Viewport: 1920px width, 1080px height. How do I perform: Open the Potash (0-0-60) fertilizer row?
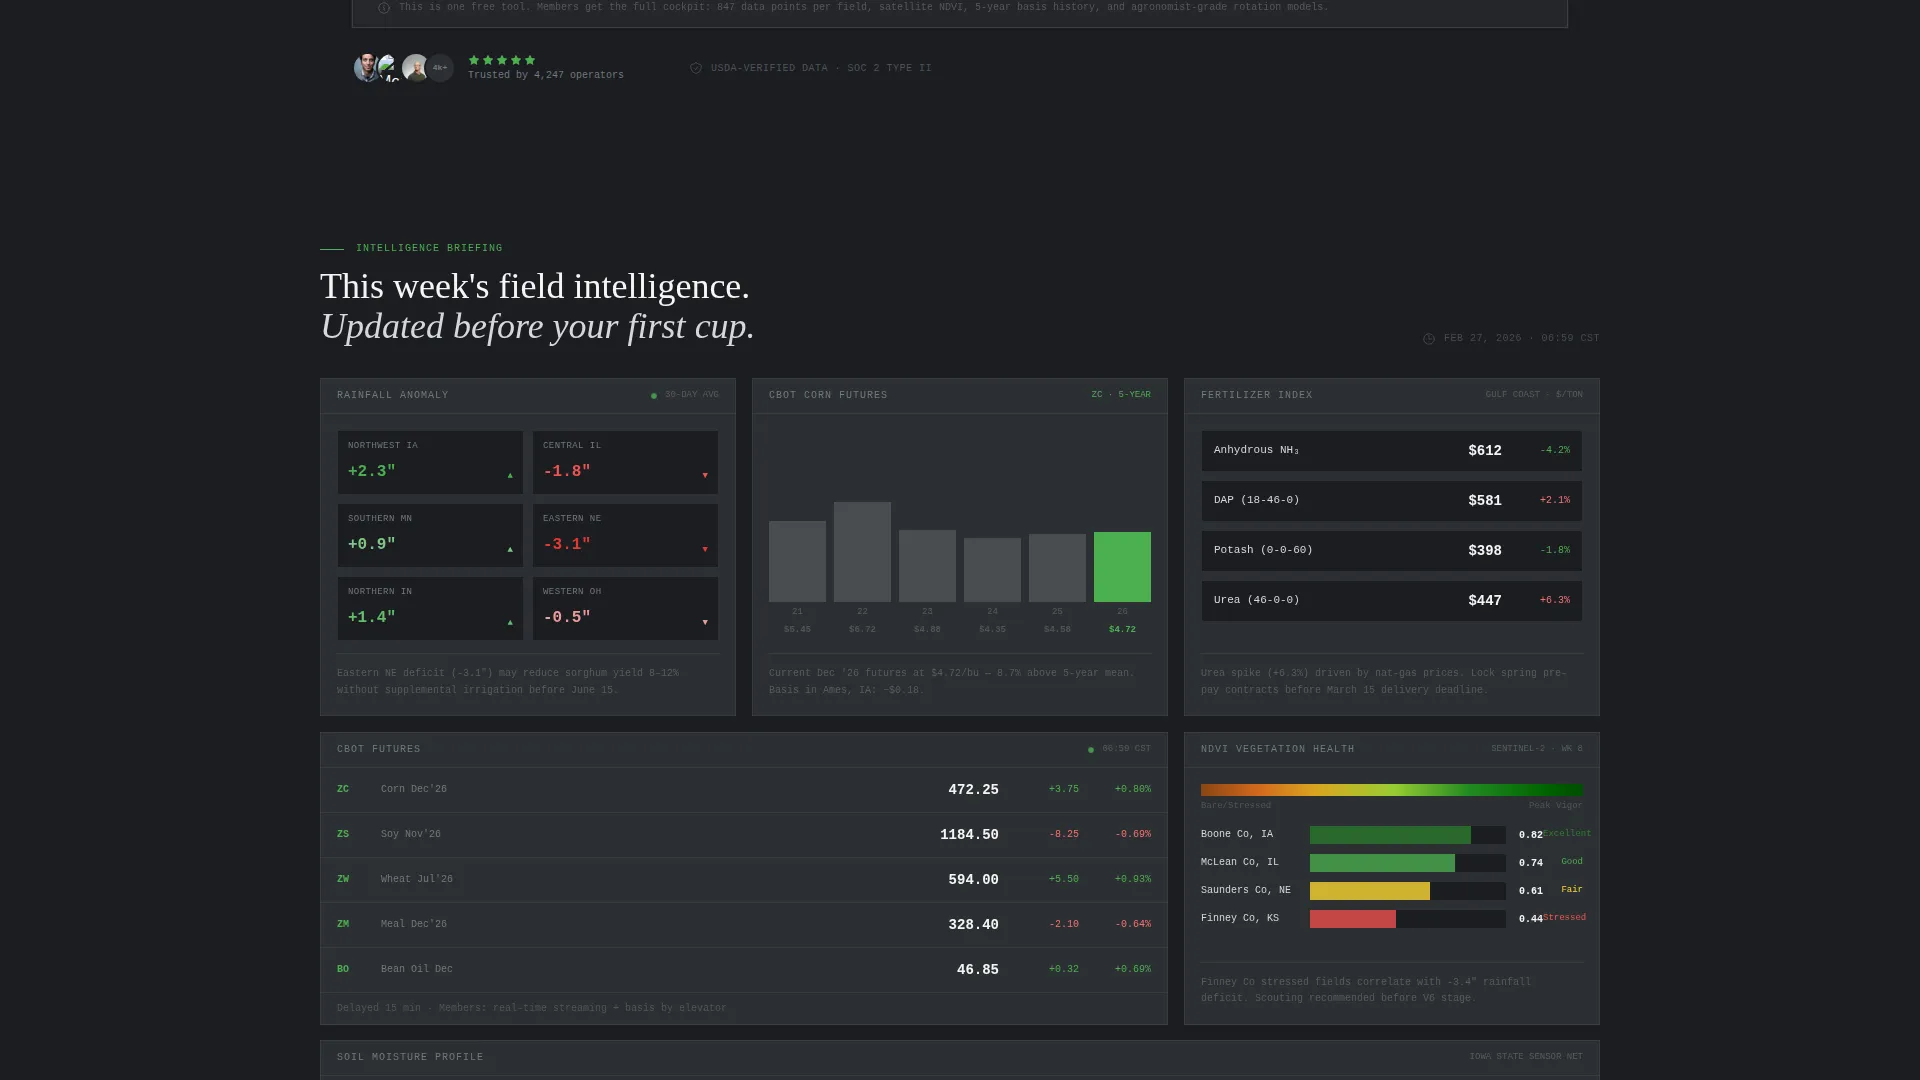pyautogui.click(x=1392, y=551)
